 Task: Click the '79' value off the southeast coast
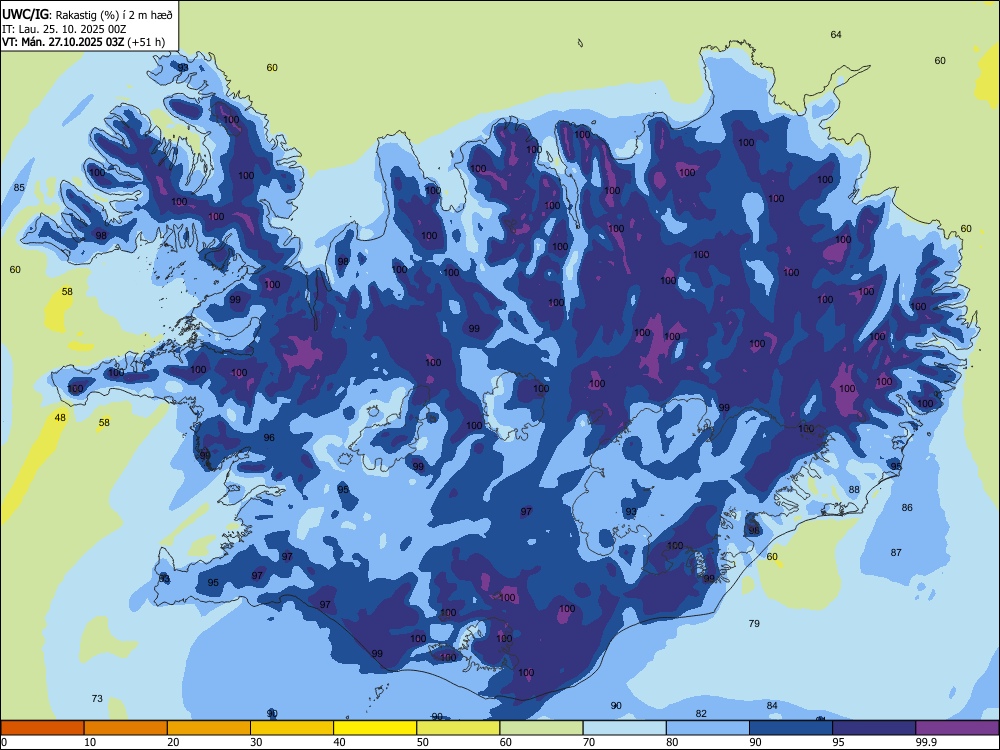754,623
